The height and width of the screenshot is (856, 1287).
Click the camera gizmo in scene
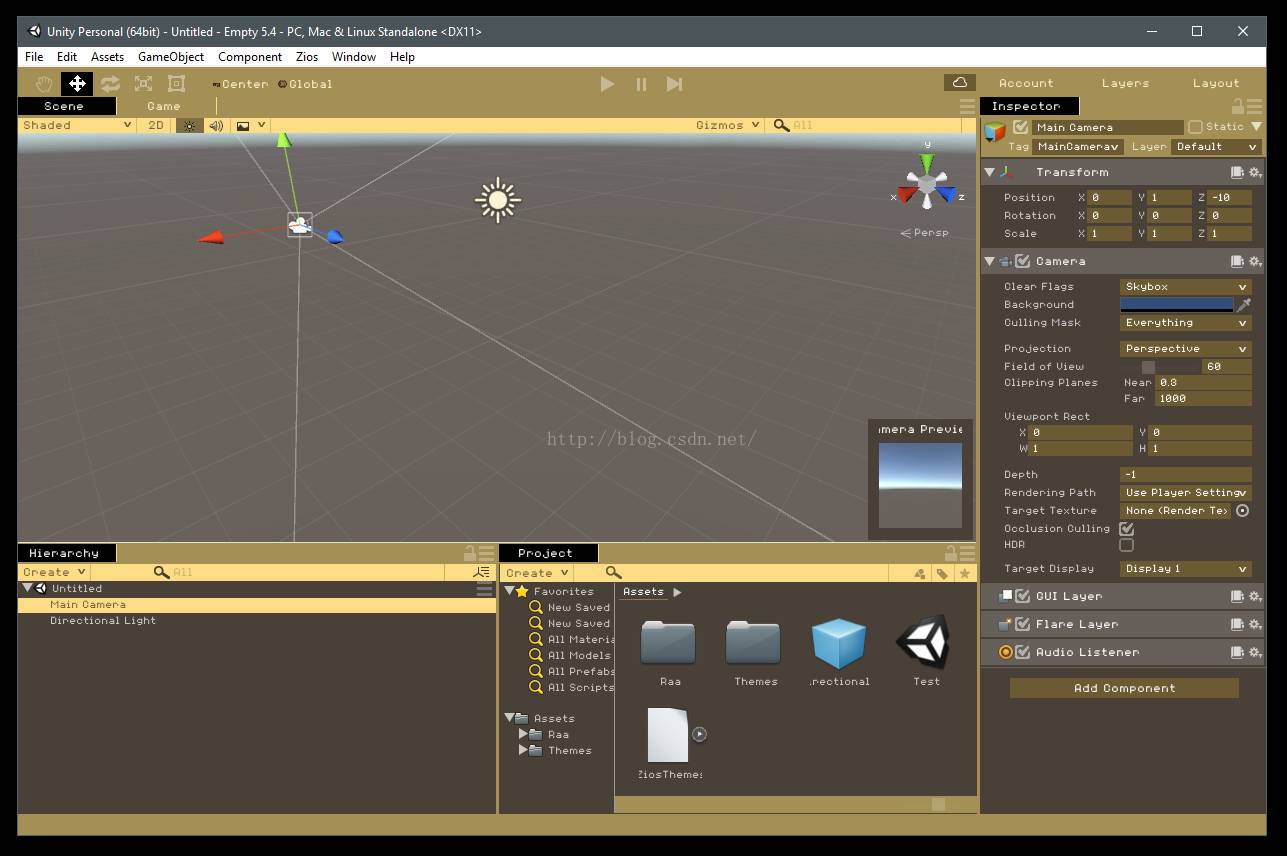[x=300, y=225]
